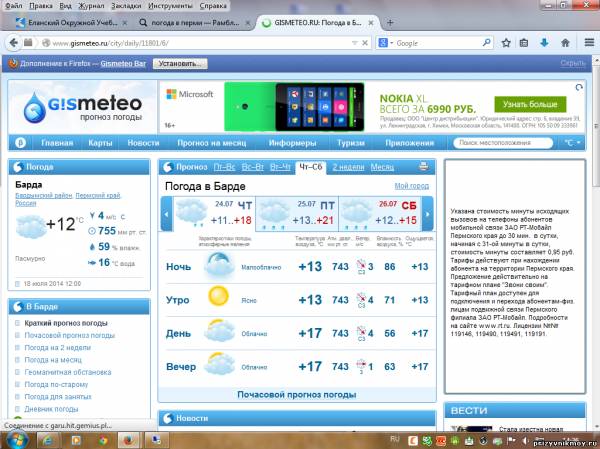Open the bookmark star icon

[506, 43]
